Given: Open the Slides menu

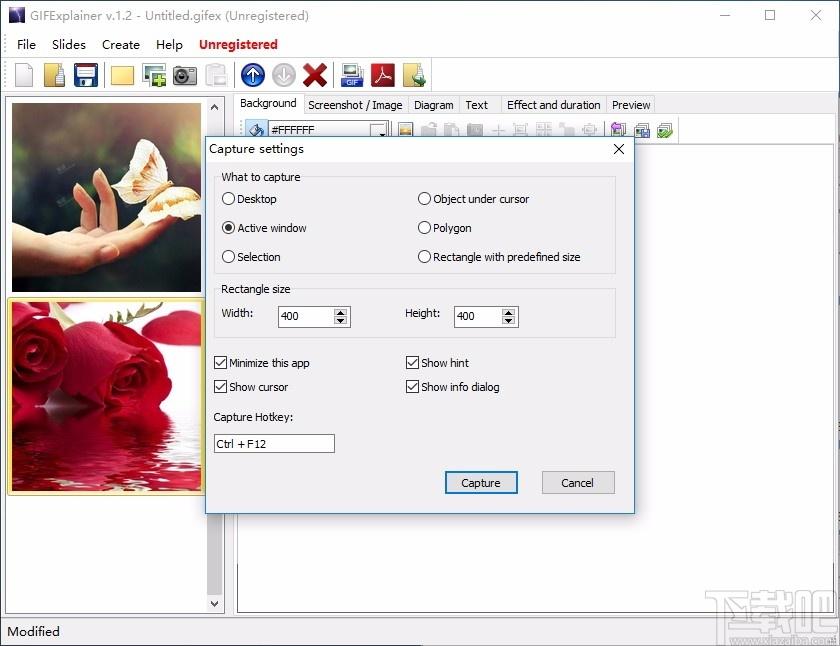Looking at the screenshot, I should point(69,44).
